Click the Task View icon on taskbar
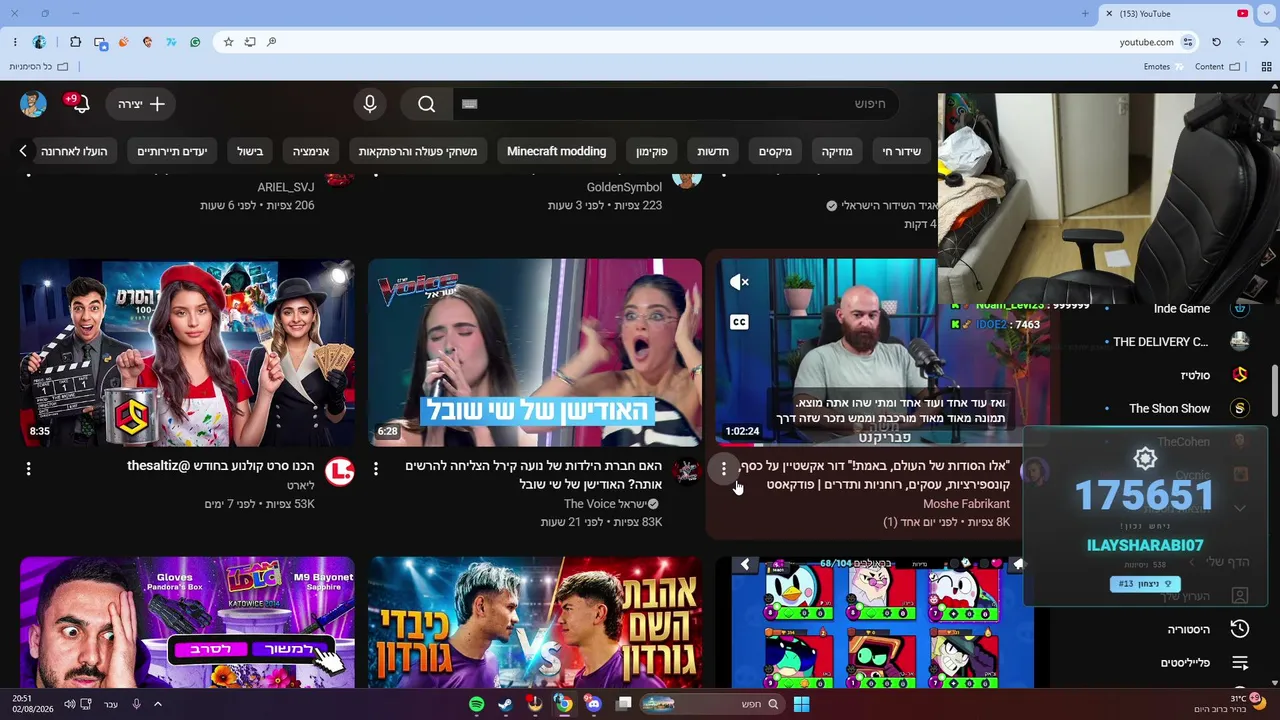1280x720 pixels. point(624,704)
